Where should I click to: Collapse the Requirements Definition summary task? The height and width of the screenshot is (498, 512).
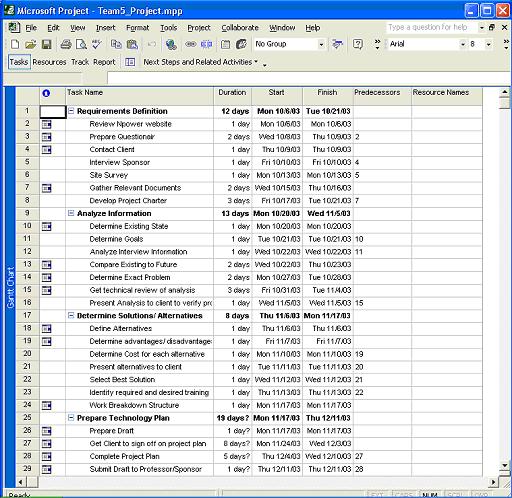[x=71, y=111]
